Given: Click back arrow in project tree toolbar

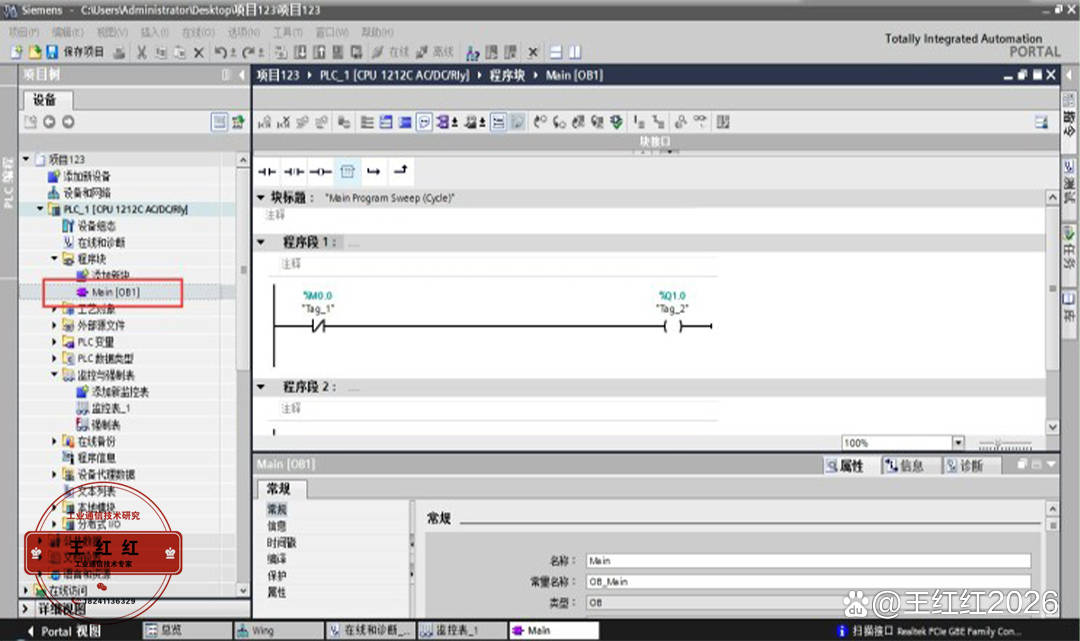Looking at the screenshot, I should (x=49, y=122).
